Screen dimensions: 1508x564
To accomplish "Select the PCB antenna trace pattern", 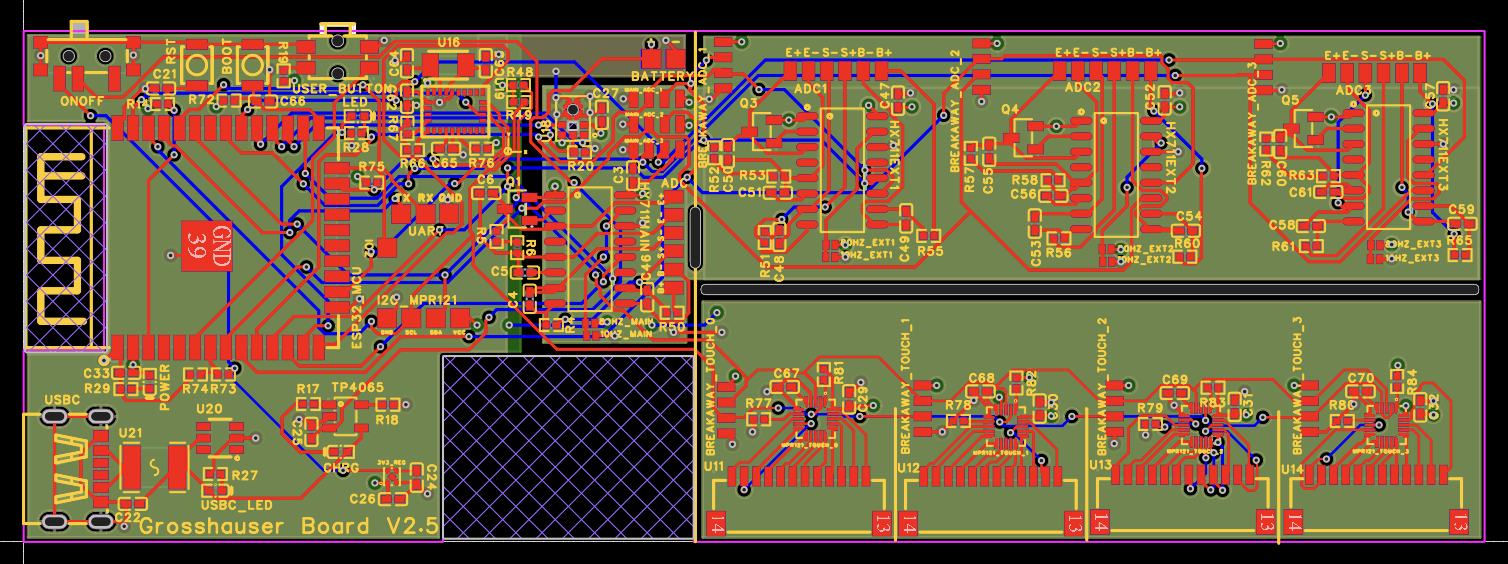I will click(x=60, y=237).
